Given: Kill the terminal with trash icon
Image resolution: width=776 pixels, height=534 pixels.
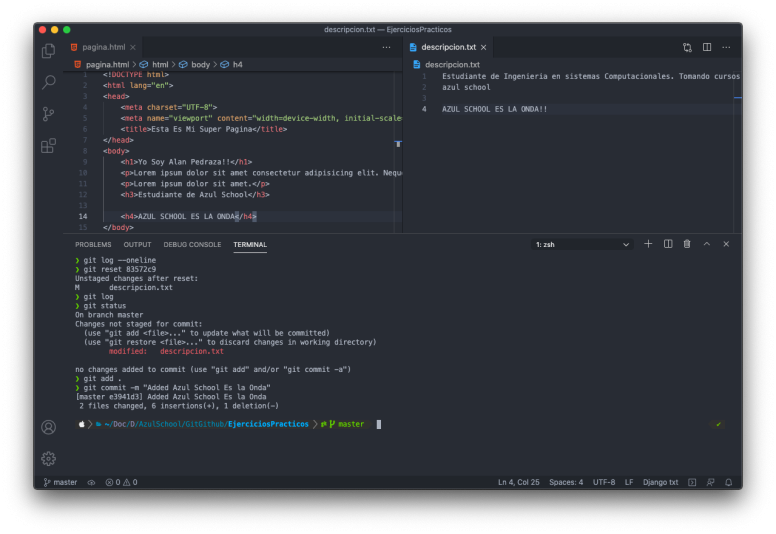Looking at the screenshot, I should click(687, 244).
